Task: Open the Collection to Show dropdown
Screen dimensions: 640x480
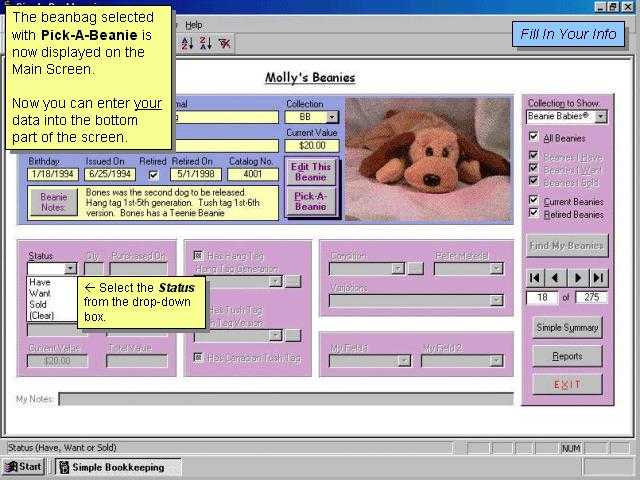Action: (x=600, y=117)
